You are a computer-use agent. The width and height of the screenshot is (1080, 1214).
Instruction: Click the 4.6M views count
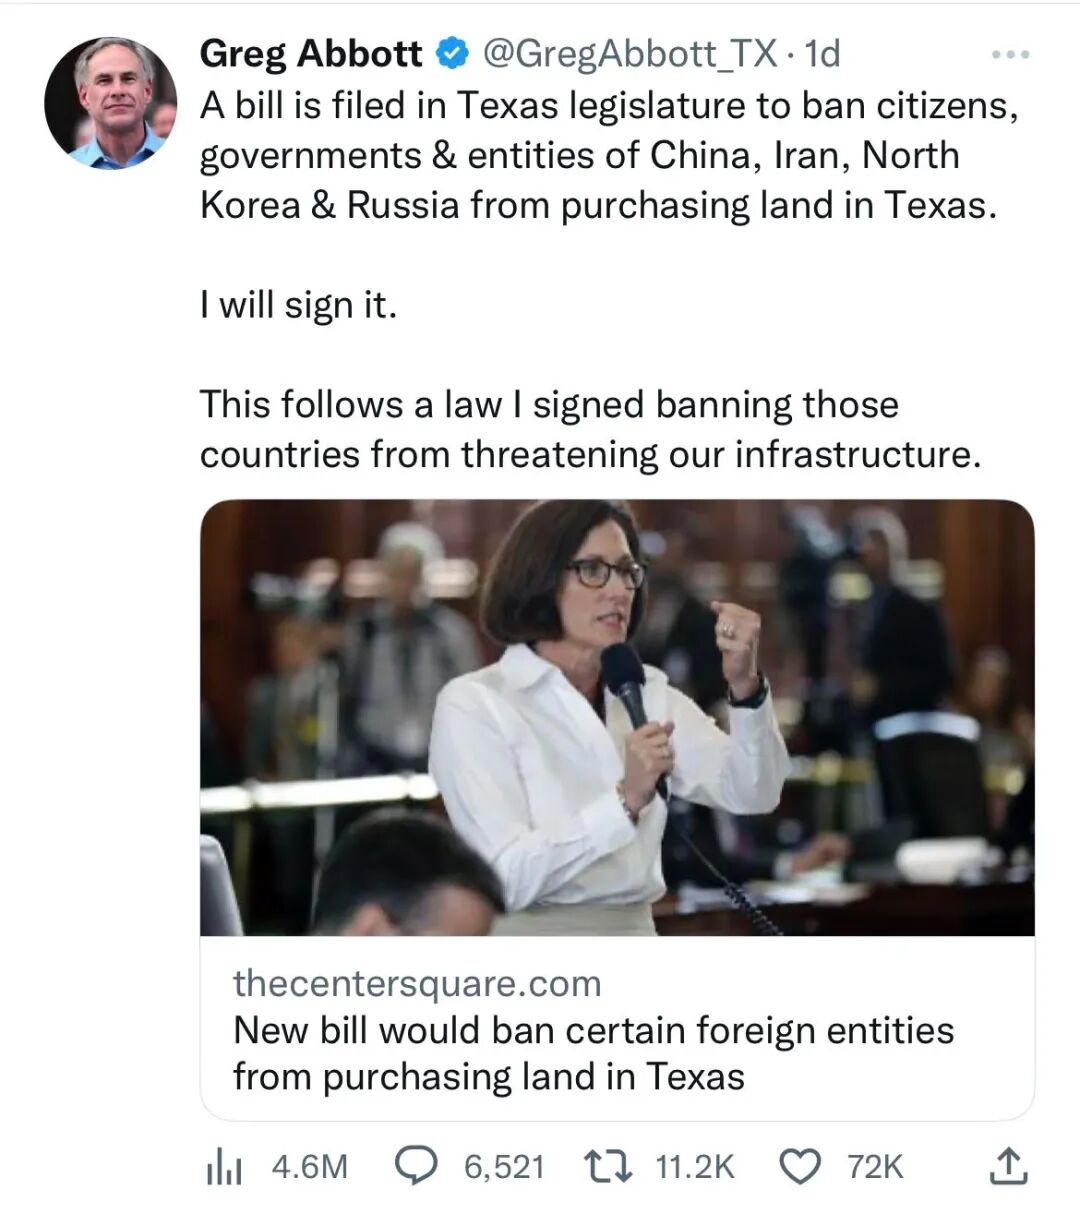310,1167
